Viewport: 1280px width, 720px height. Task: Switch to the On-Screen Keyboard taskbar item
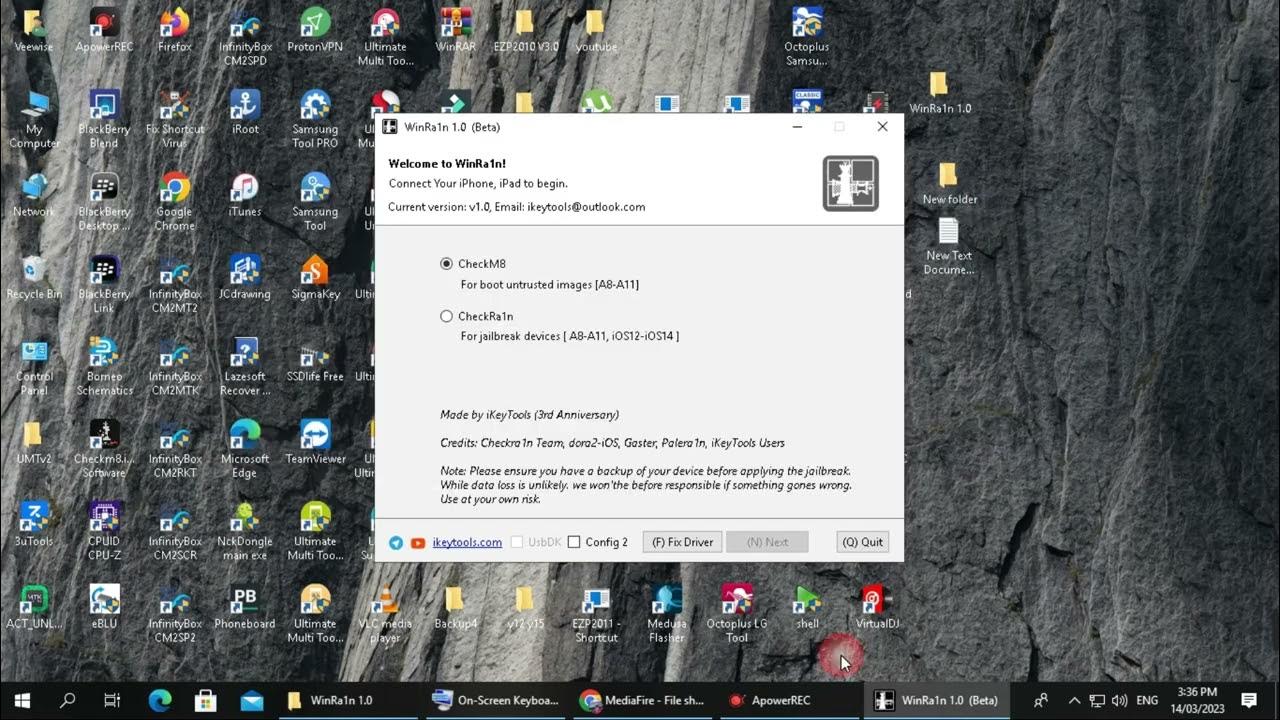click(496, 700)
